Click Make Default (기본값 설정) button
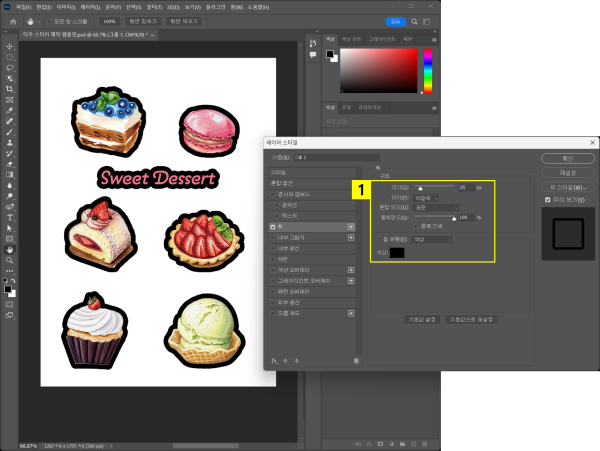 (x=422, y=319)
